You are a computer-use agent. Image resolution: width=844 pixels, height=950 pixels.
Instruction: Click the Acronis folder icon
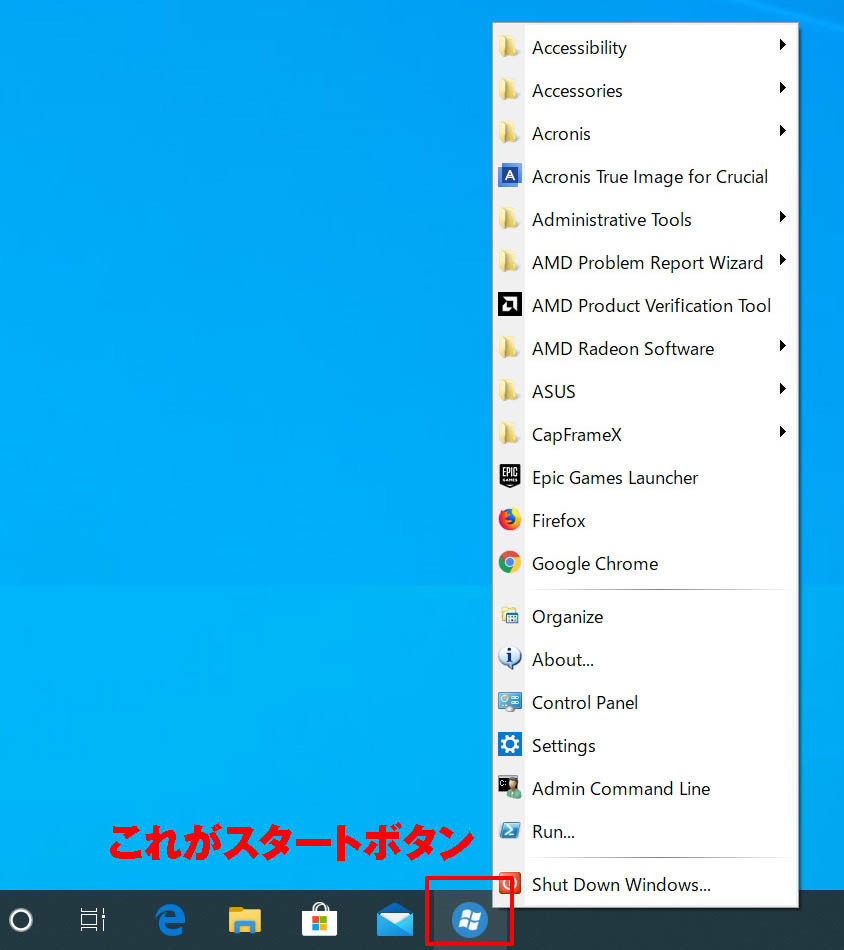(x=509, y=133)
